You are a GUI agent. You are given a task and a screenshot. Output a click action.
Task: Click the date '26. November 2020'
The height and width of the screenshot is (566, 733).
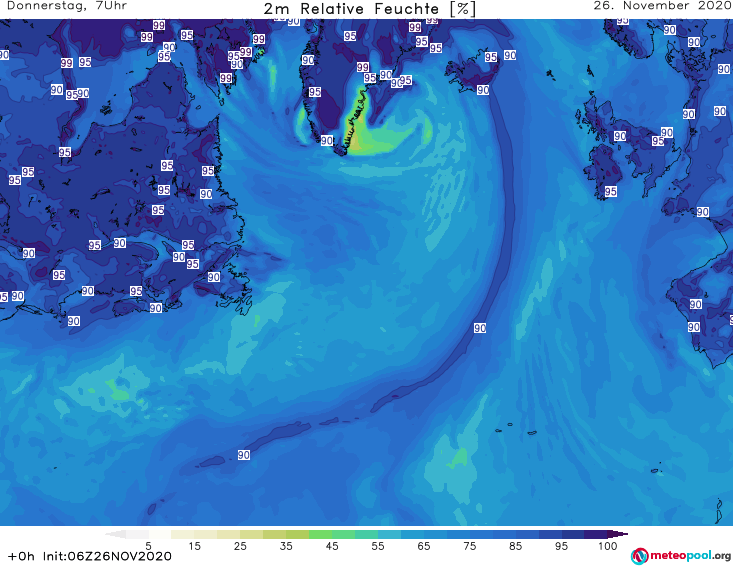pos(662,6)
